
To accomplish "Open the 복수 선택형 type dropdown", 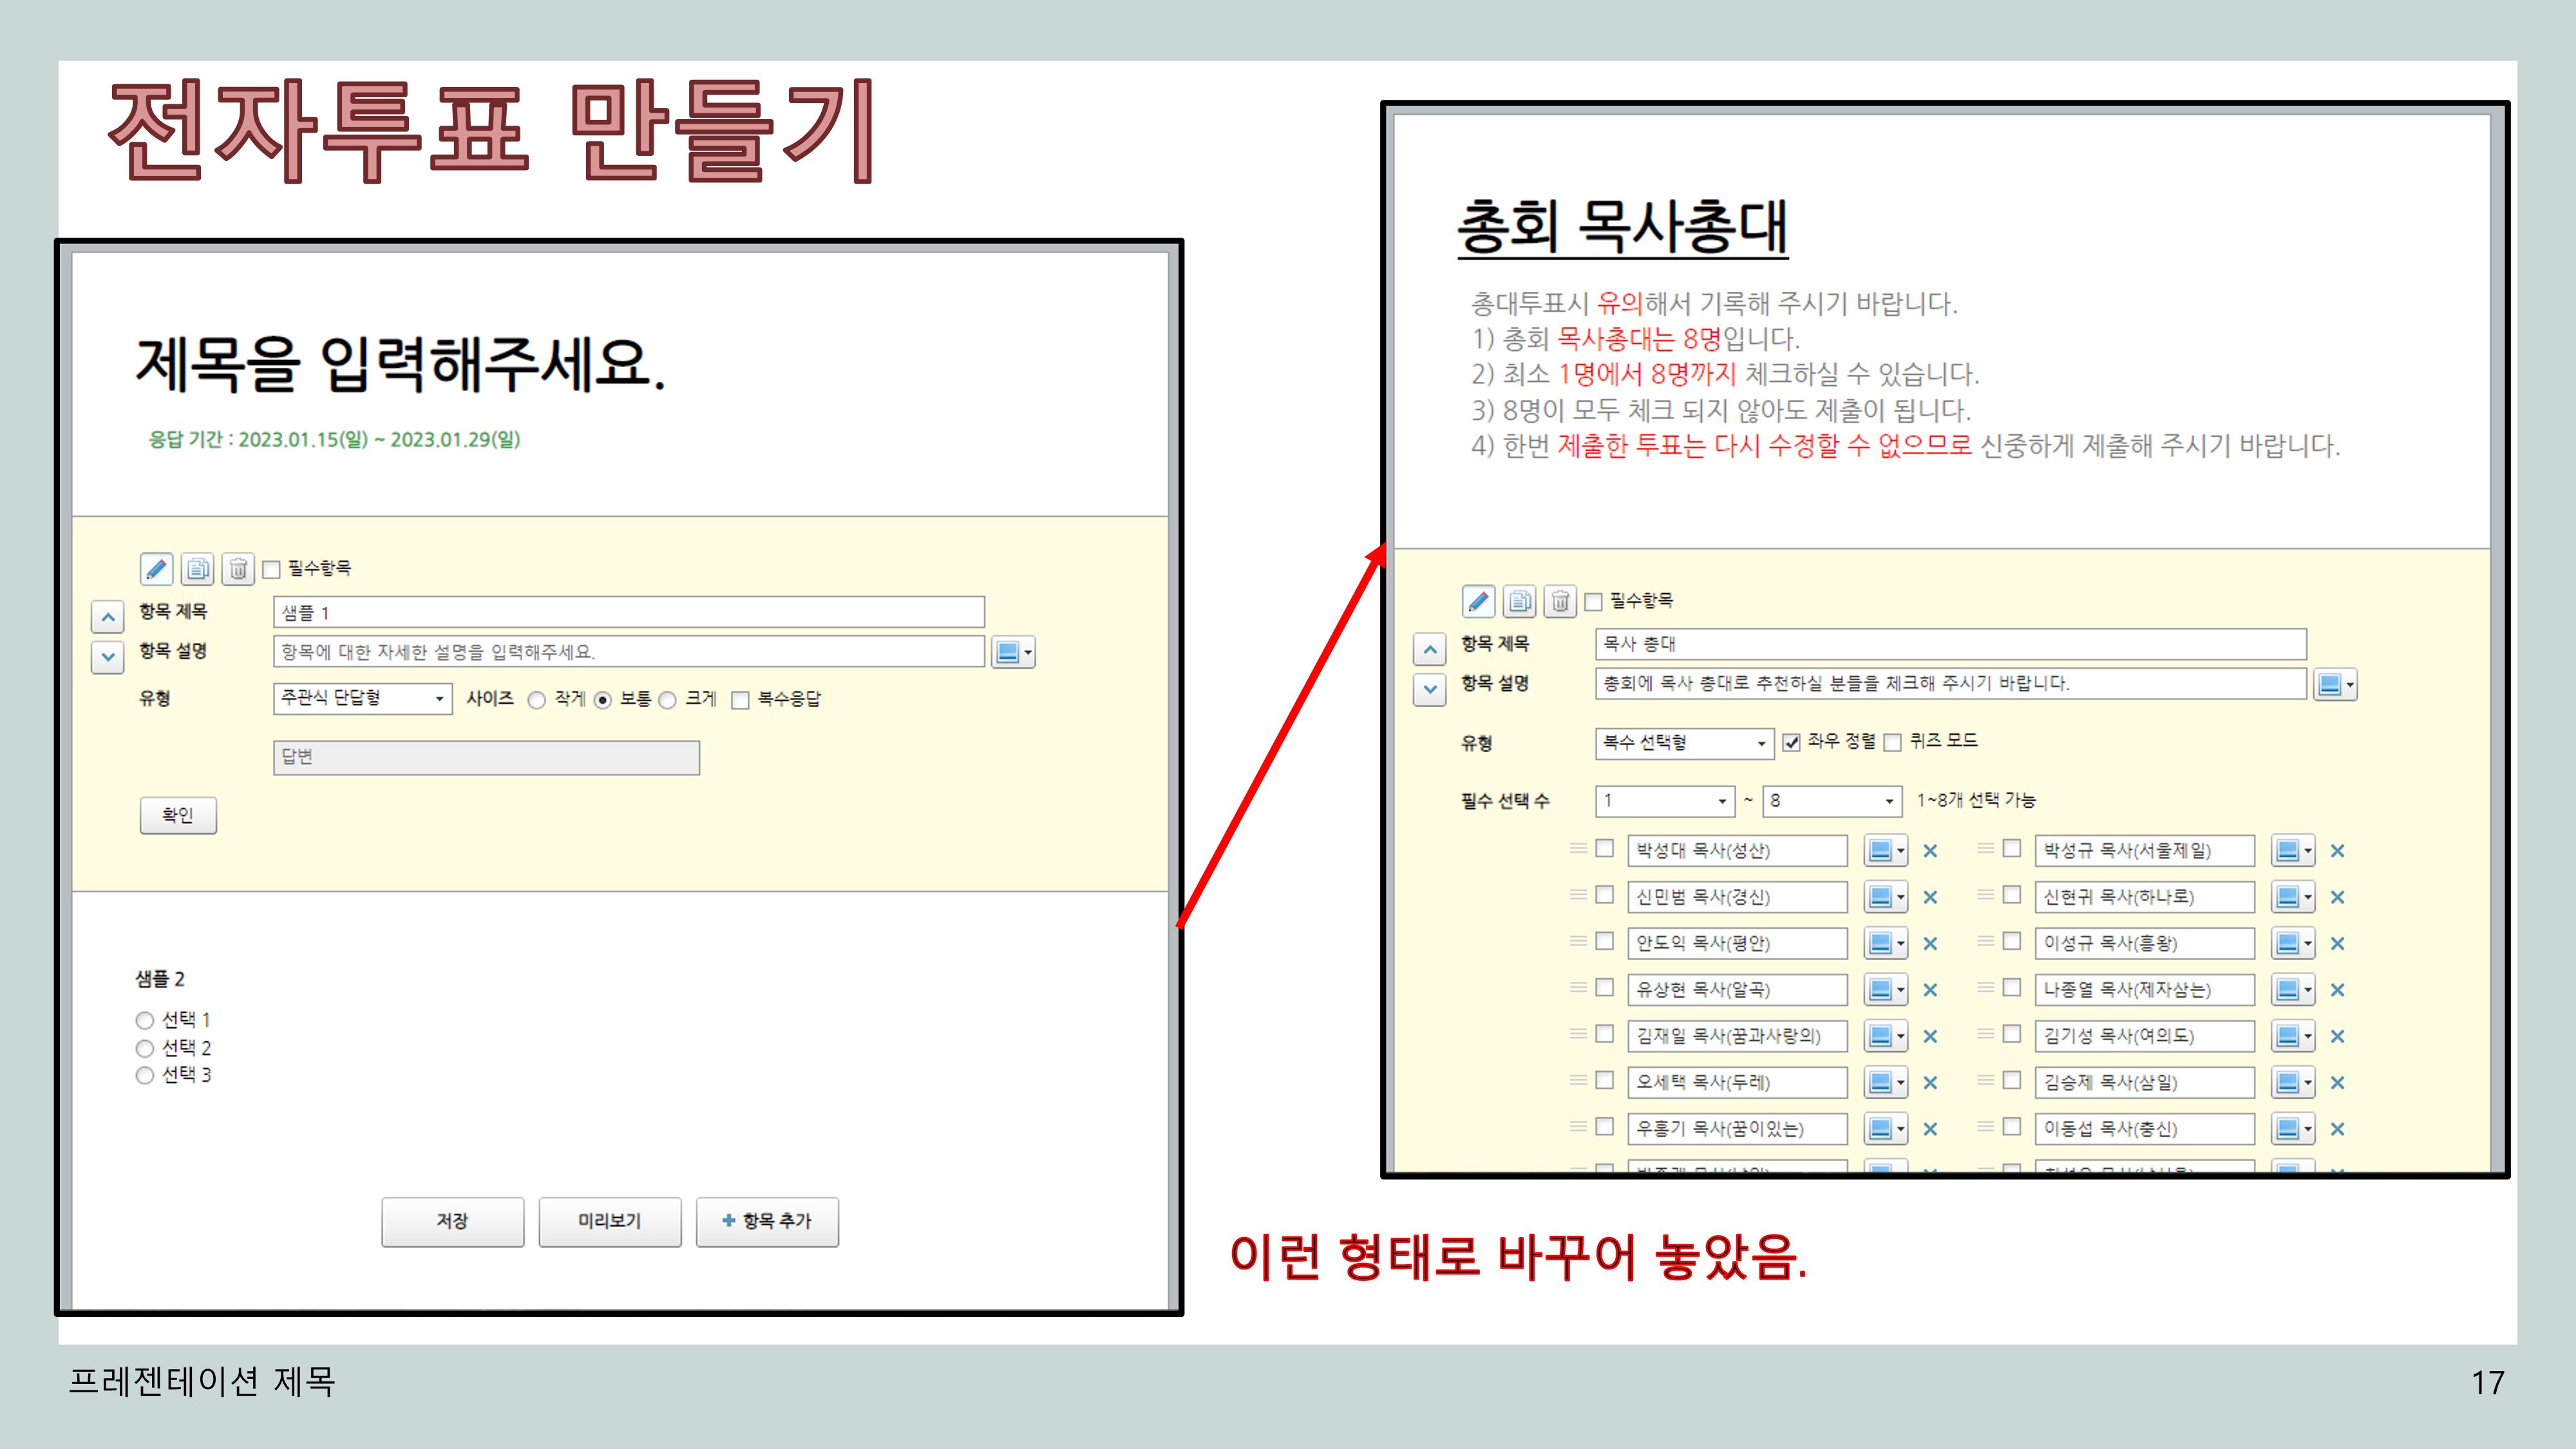I will [1684, 742].
